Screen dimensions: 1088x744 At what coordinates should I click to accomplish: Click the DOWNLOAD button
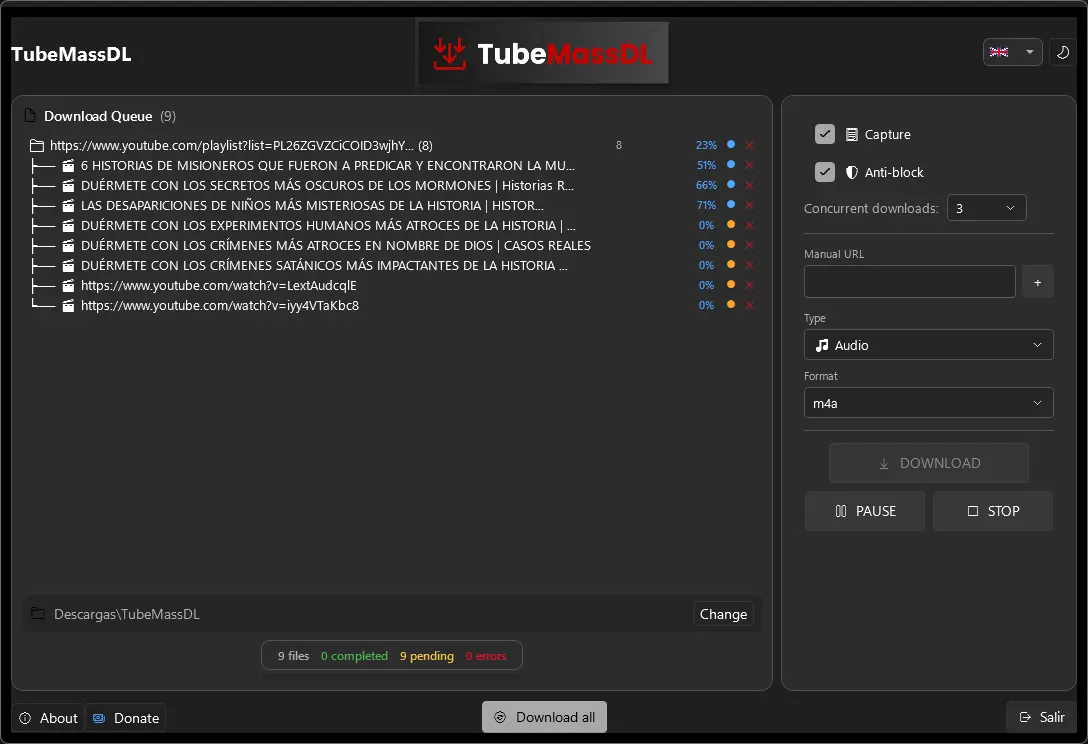coord(928,463)
